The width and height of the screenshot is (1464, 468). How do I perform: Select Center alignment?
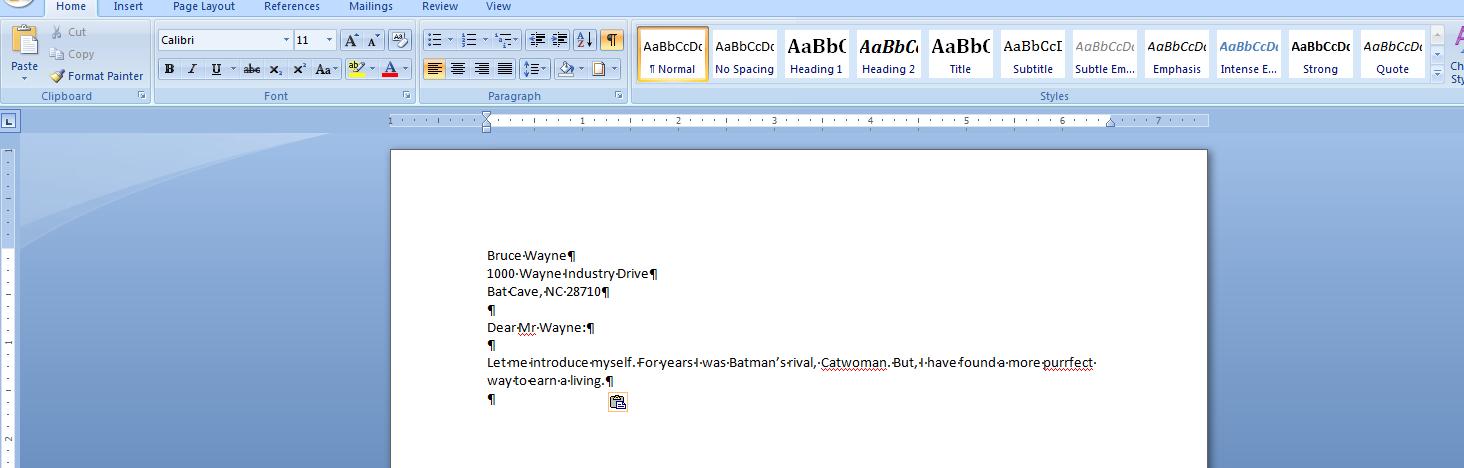[x=458, y=69]
